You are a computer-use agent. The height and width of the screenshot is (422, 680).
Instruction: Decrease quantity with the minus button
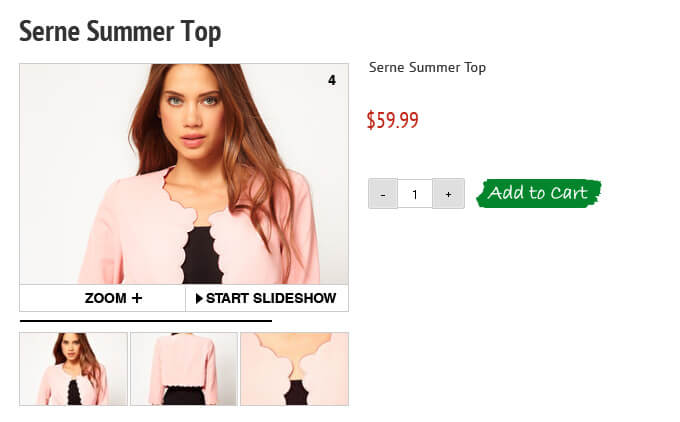383,193
